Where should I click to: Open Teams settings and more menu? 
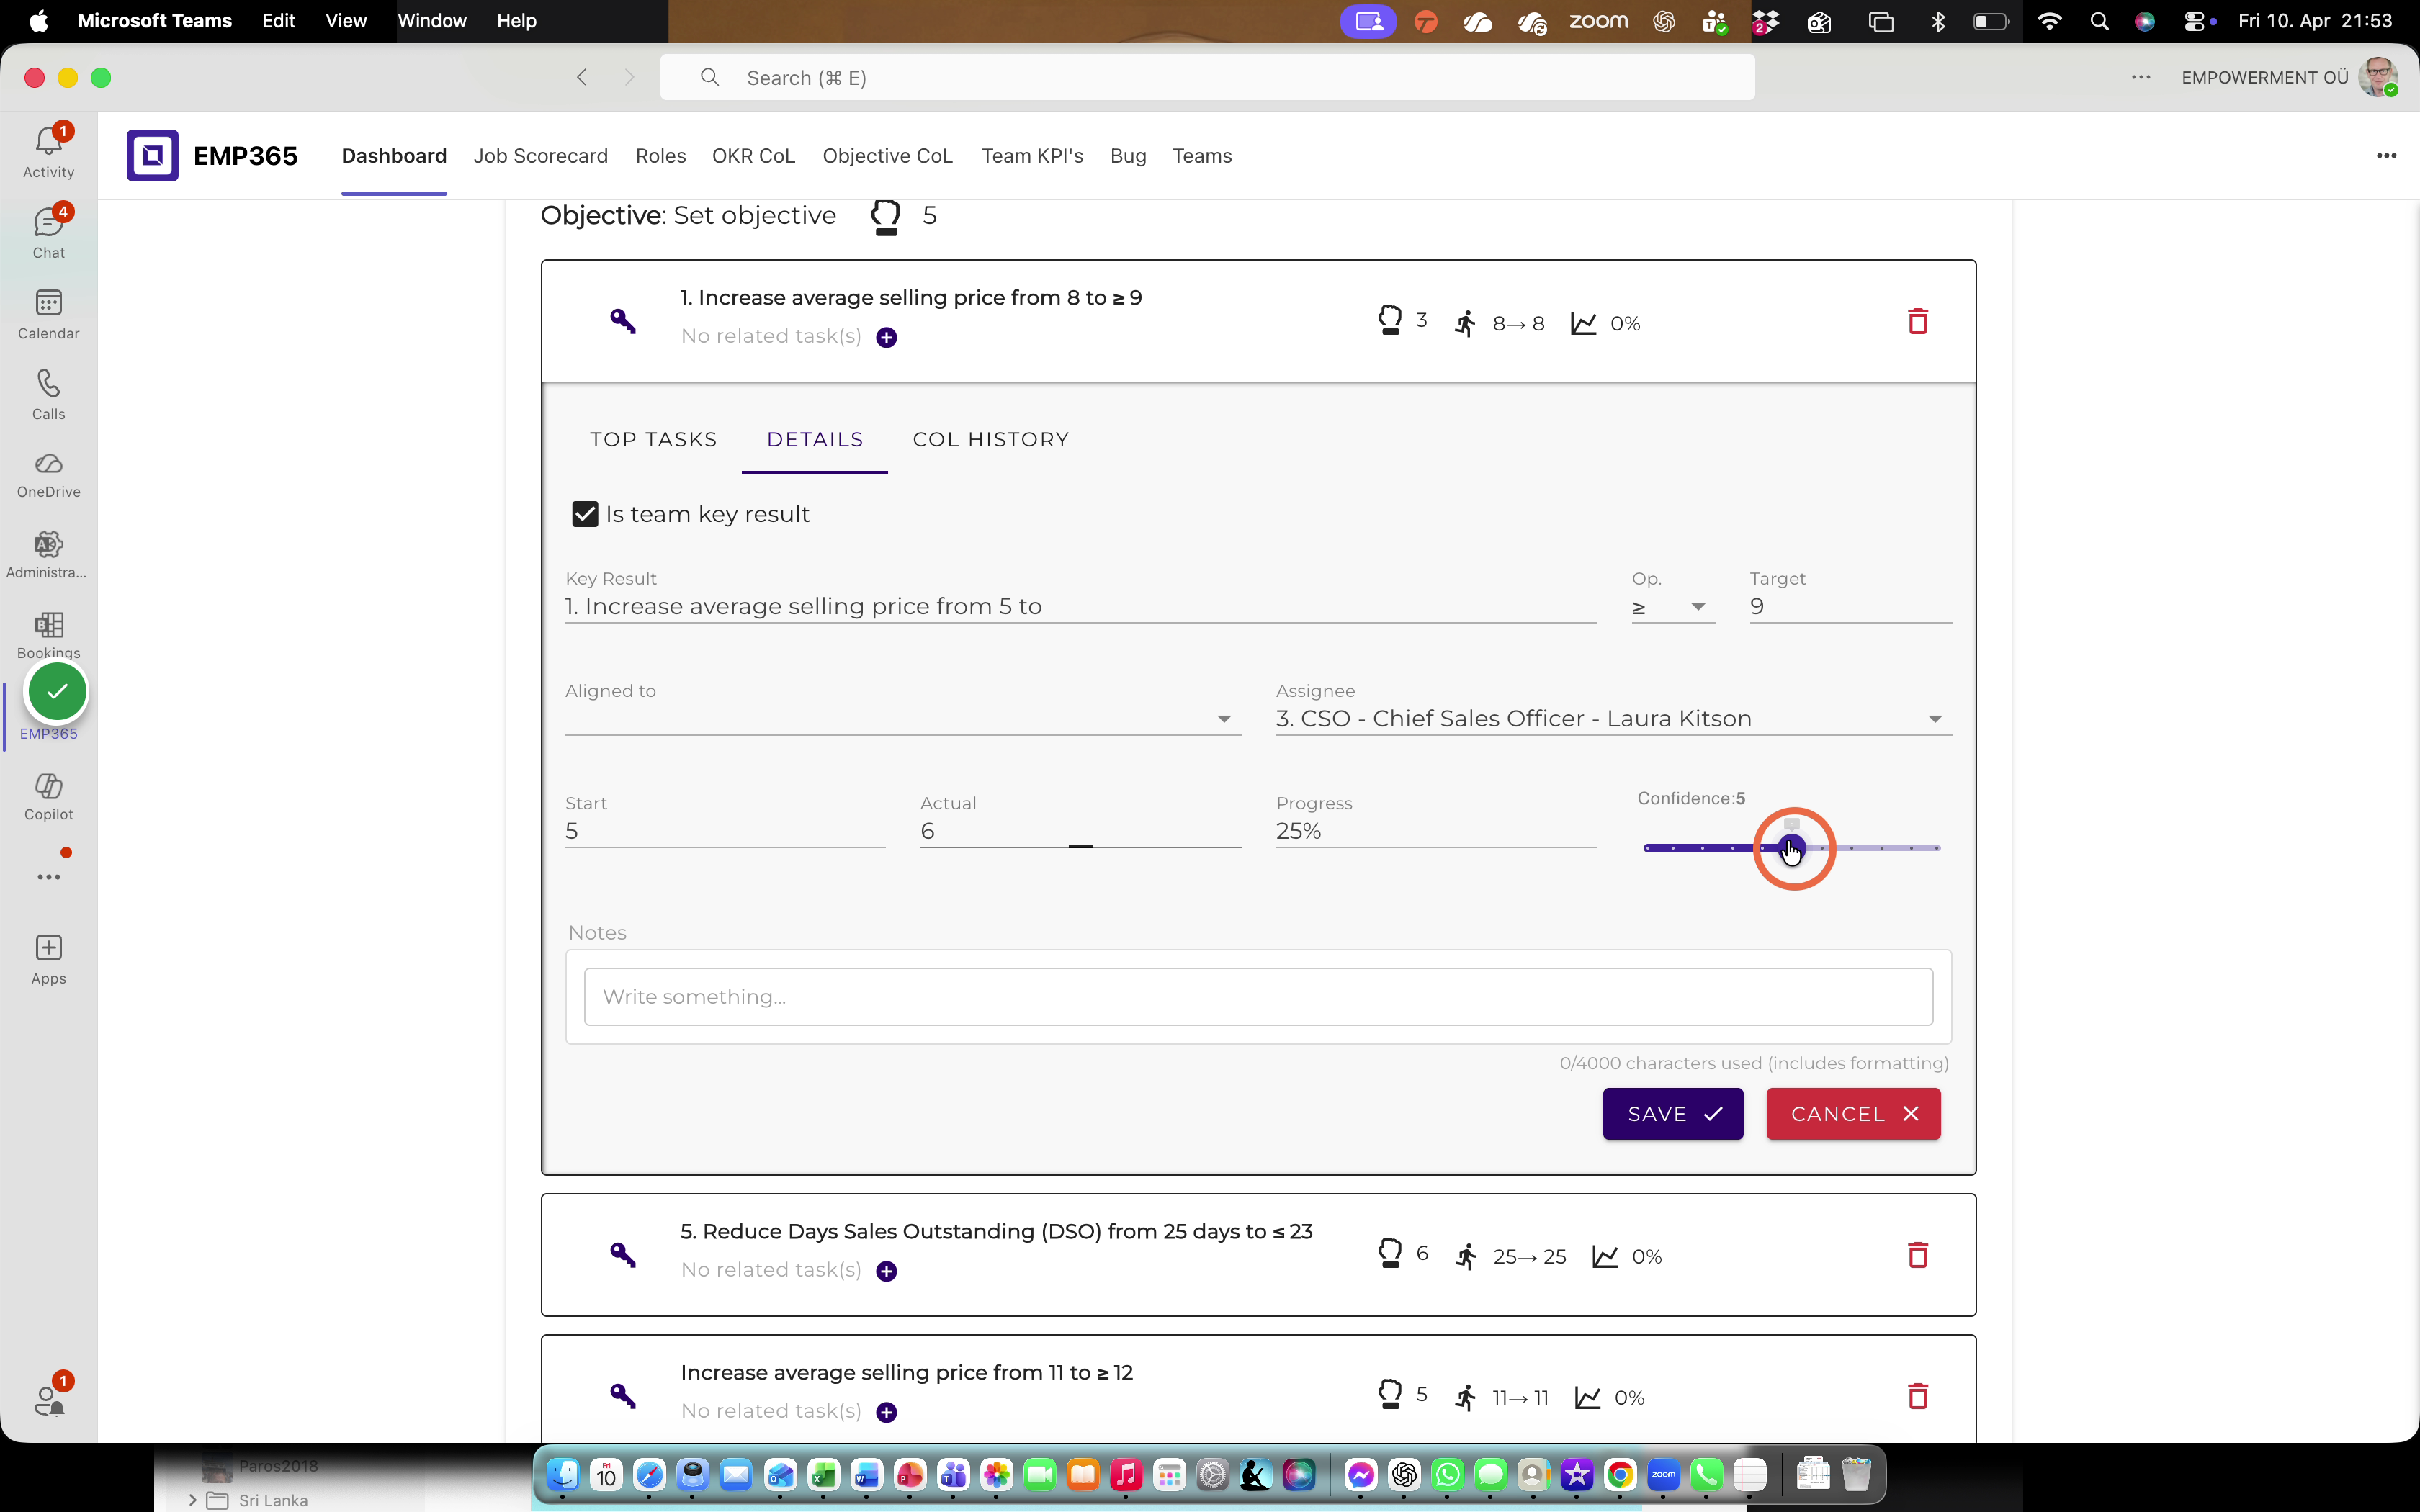[x=2140, y=77]
